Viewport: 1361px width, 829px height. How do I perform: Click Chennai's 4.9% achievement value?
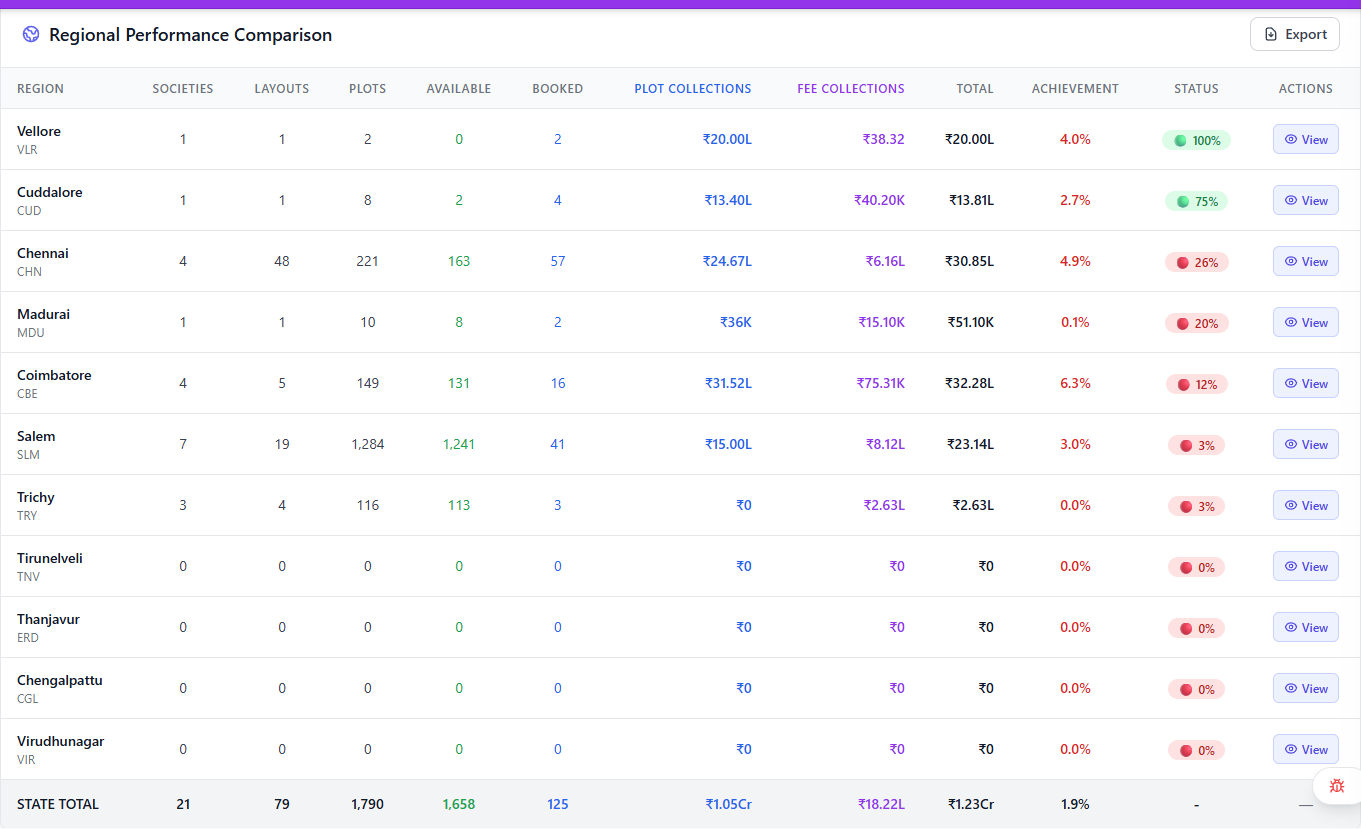(1075, 262)
